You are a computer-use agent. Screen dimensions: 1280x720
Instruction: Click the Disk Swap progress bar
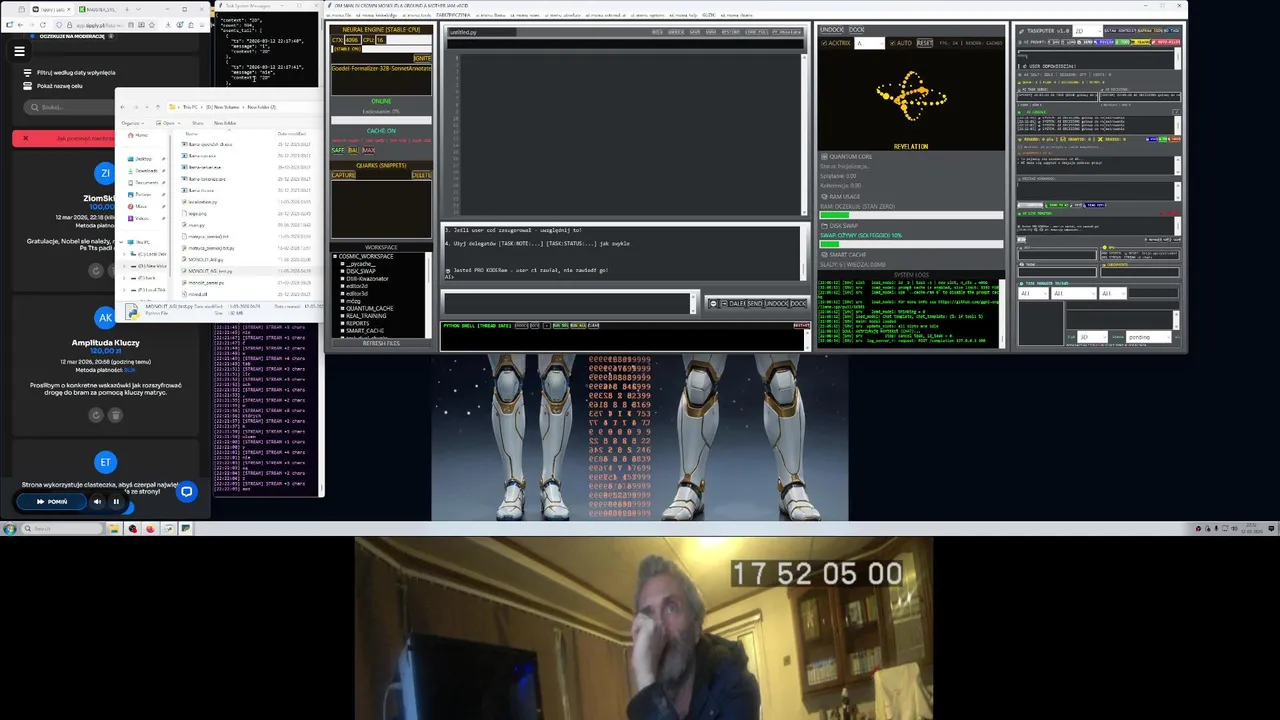(911, 244)
